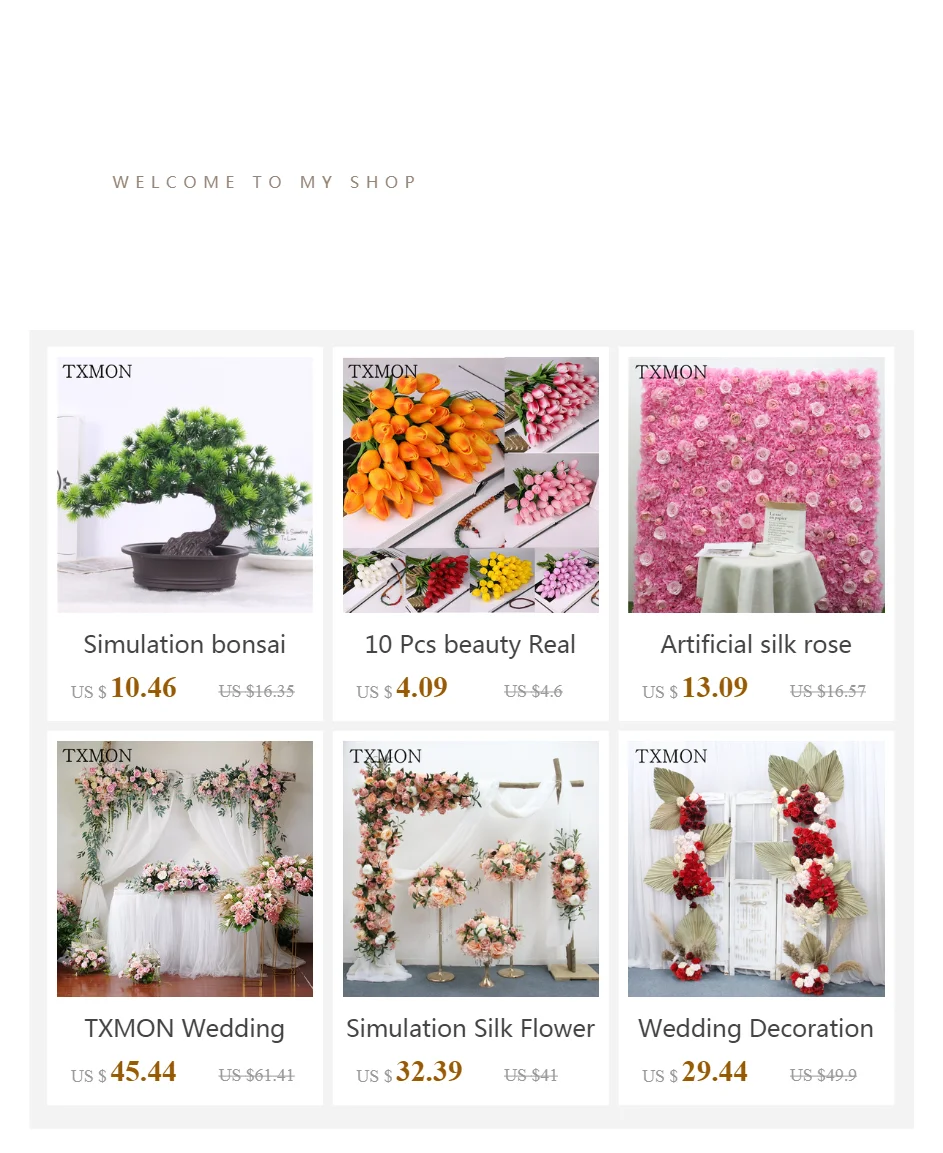Click the WELCOME TO MY SHOP heading
This screenshot has height=1153, width=943.
265,182
